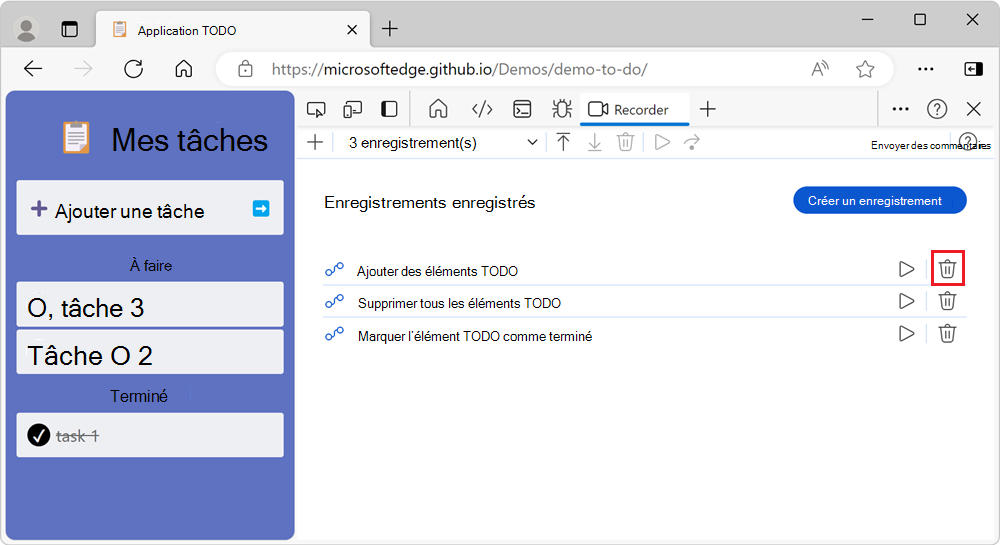The width and height of the screenshot is (1000, 545).
Task: Click Créer un enregistrement button
Action: pos(879,201)
